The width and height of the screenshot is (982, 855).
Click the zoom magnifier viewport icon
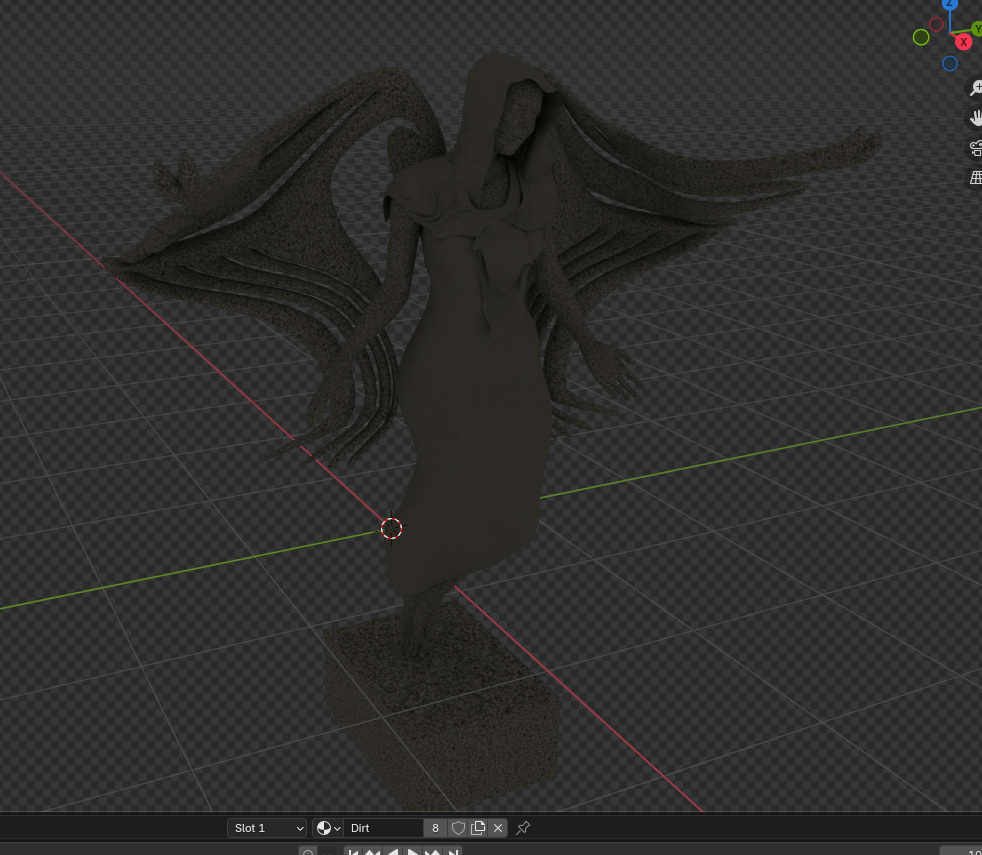coord(976,88)
